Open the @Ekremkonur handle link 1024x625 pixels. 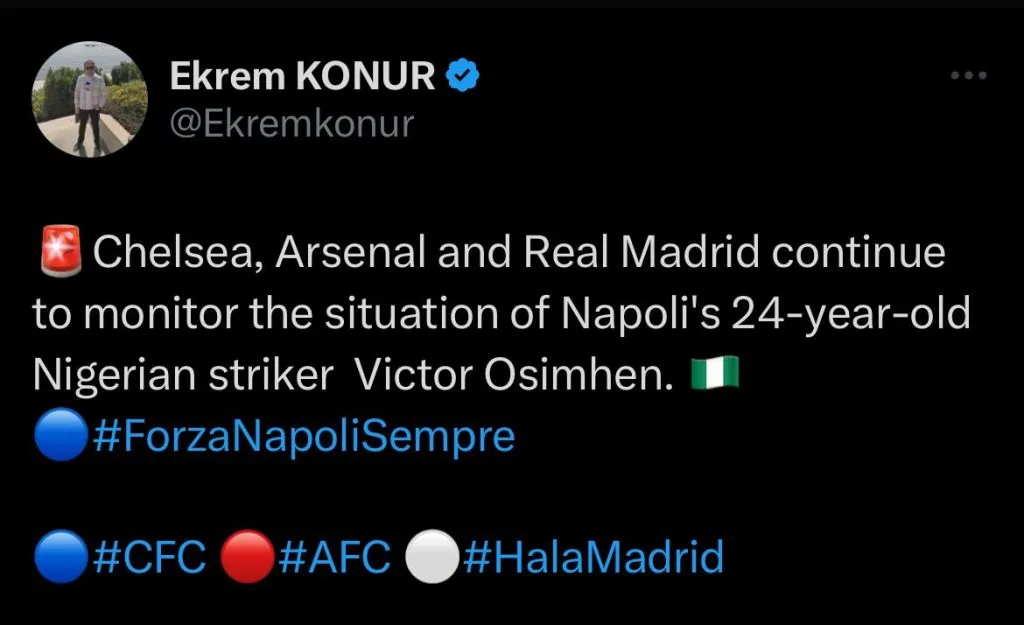click(x=292, y=124)
